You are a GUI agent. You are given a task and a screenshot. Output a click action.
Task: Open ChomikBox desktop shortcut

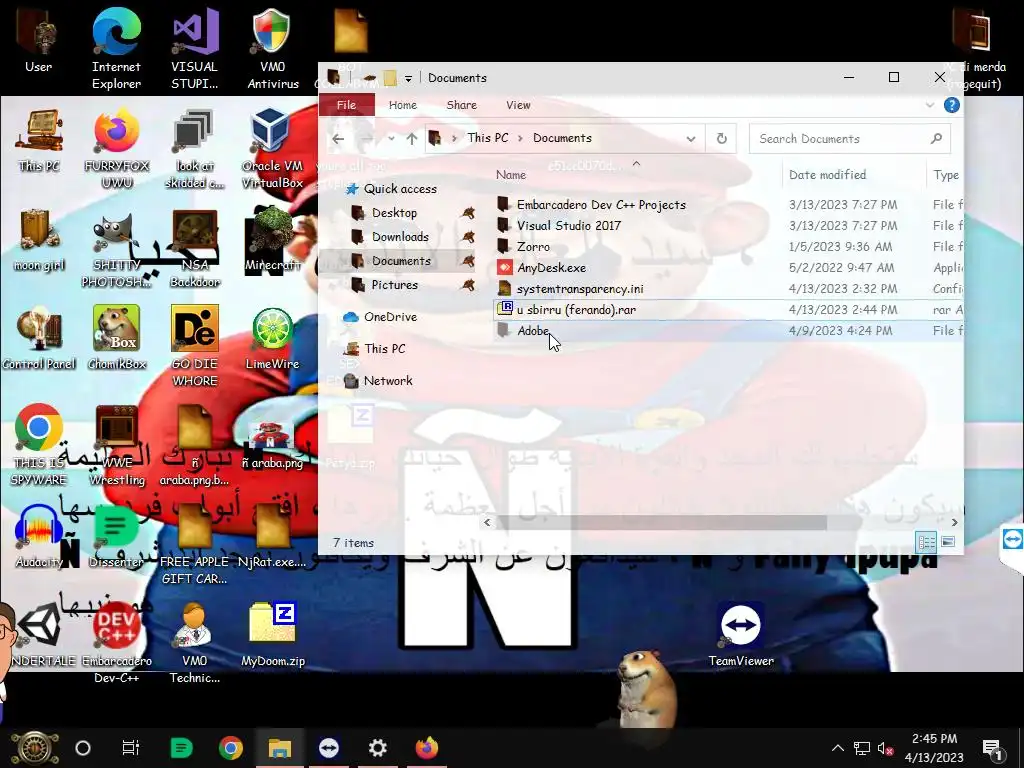pos(116,339)
